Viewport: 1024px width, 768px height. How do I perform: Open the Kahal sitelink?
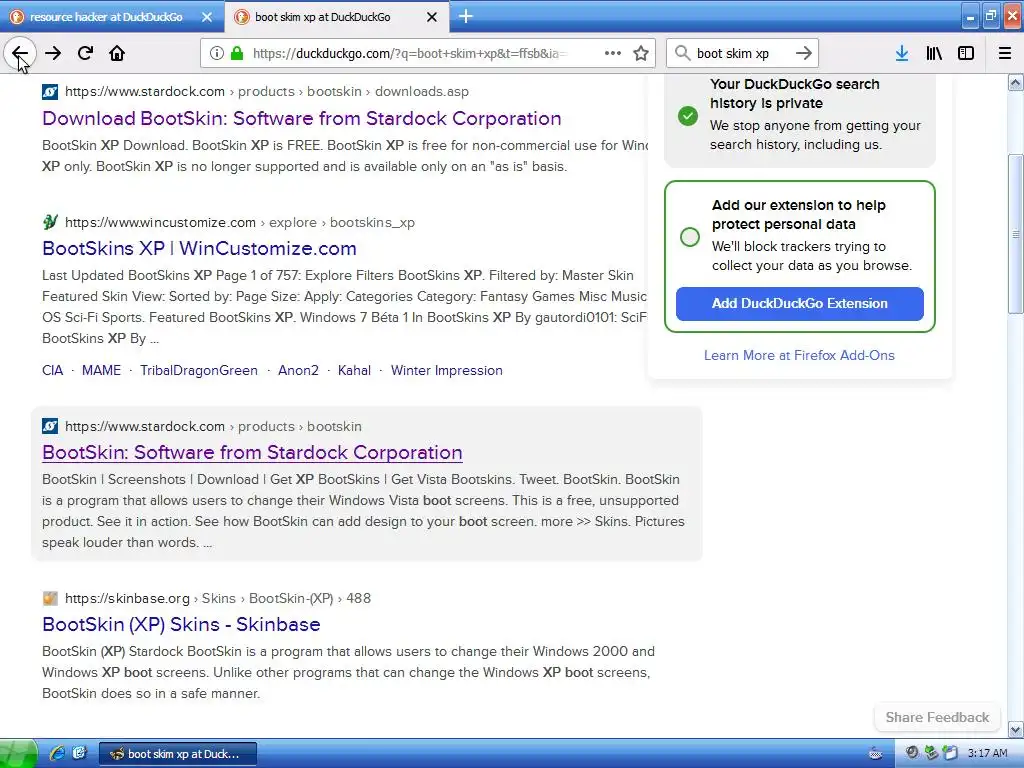[x=354, y=370]
